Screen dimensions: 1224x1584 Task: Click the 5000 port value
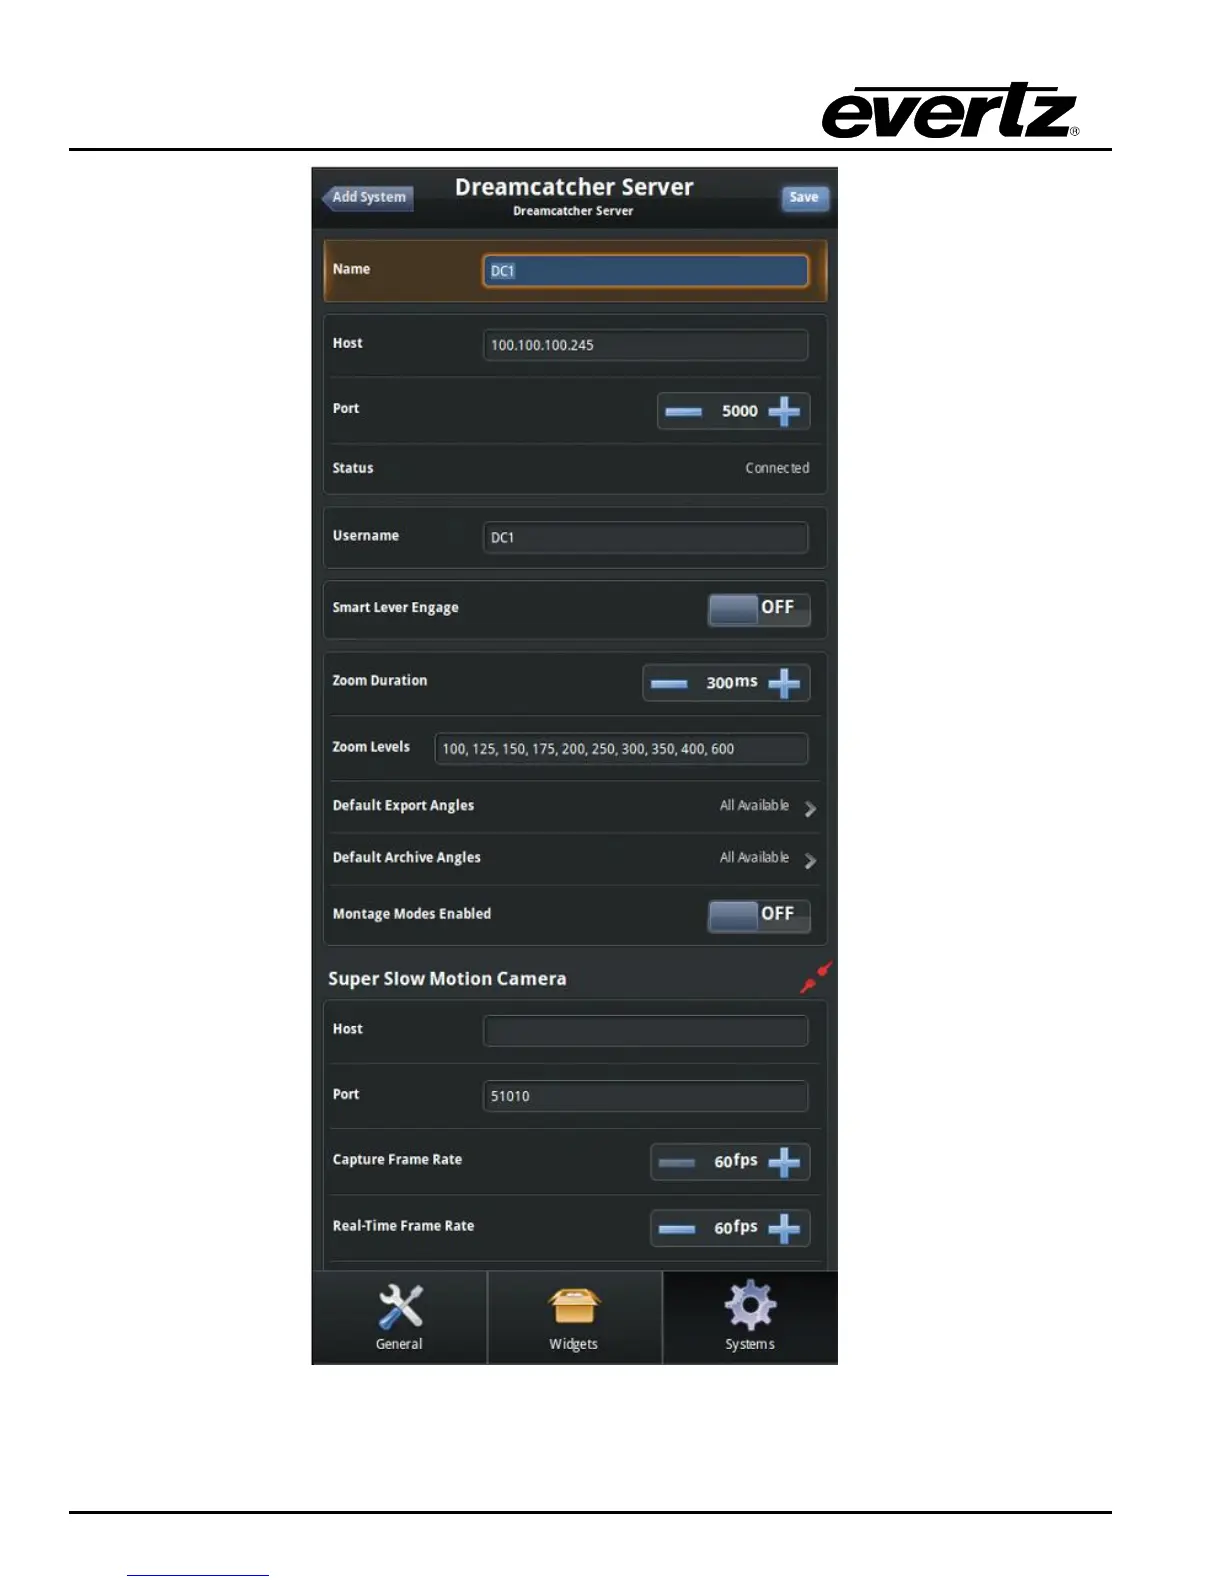[740, 411]
